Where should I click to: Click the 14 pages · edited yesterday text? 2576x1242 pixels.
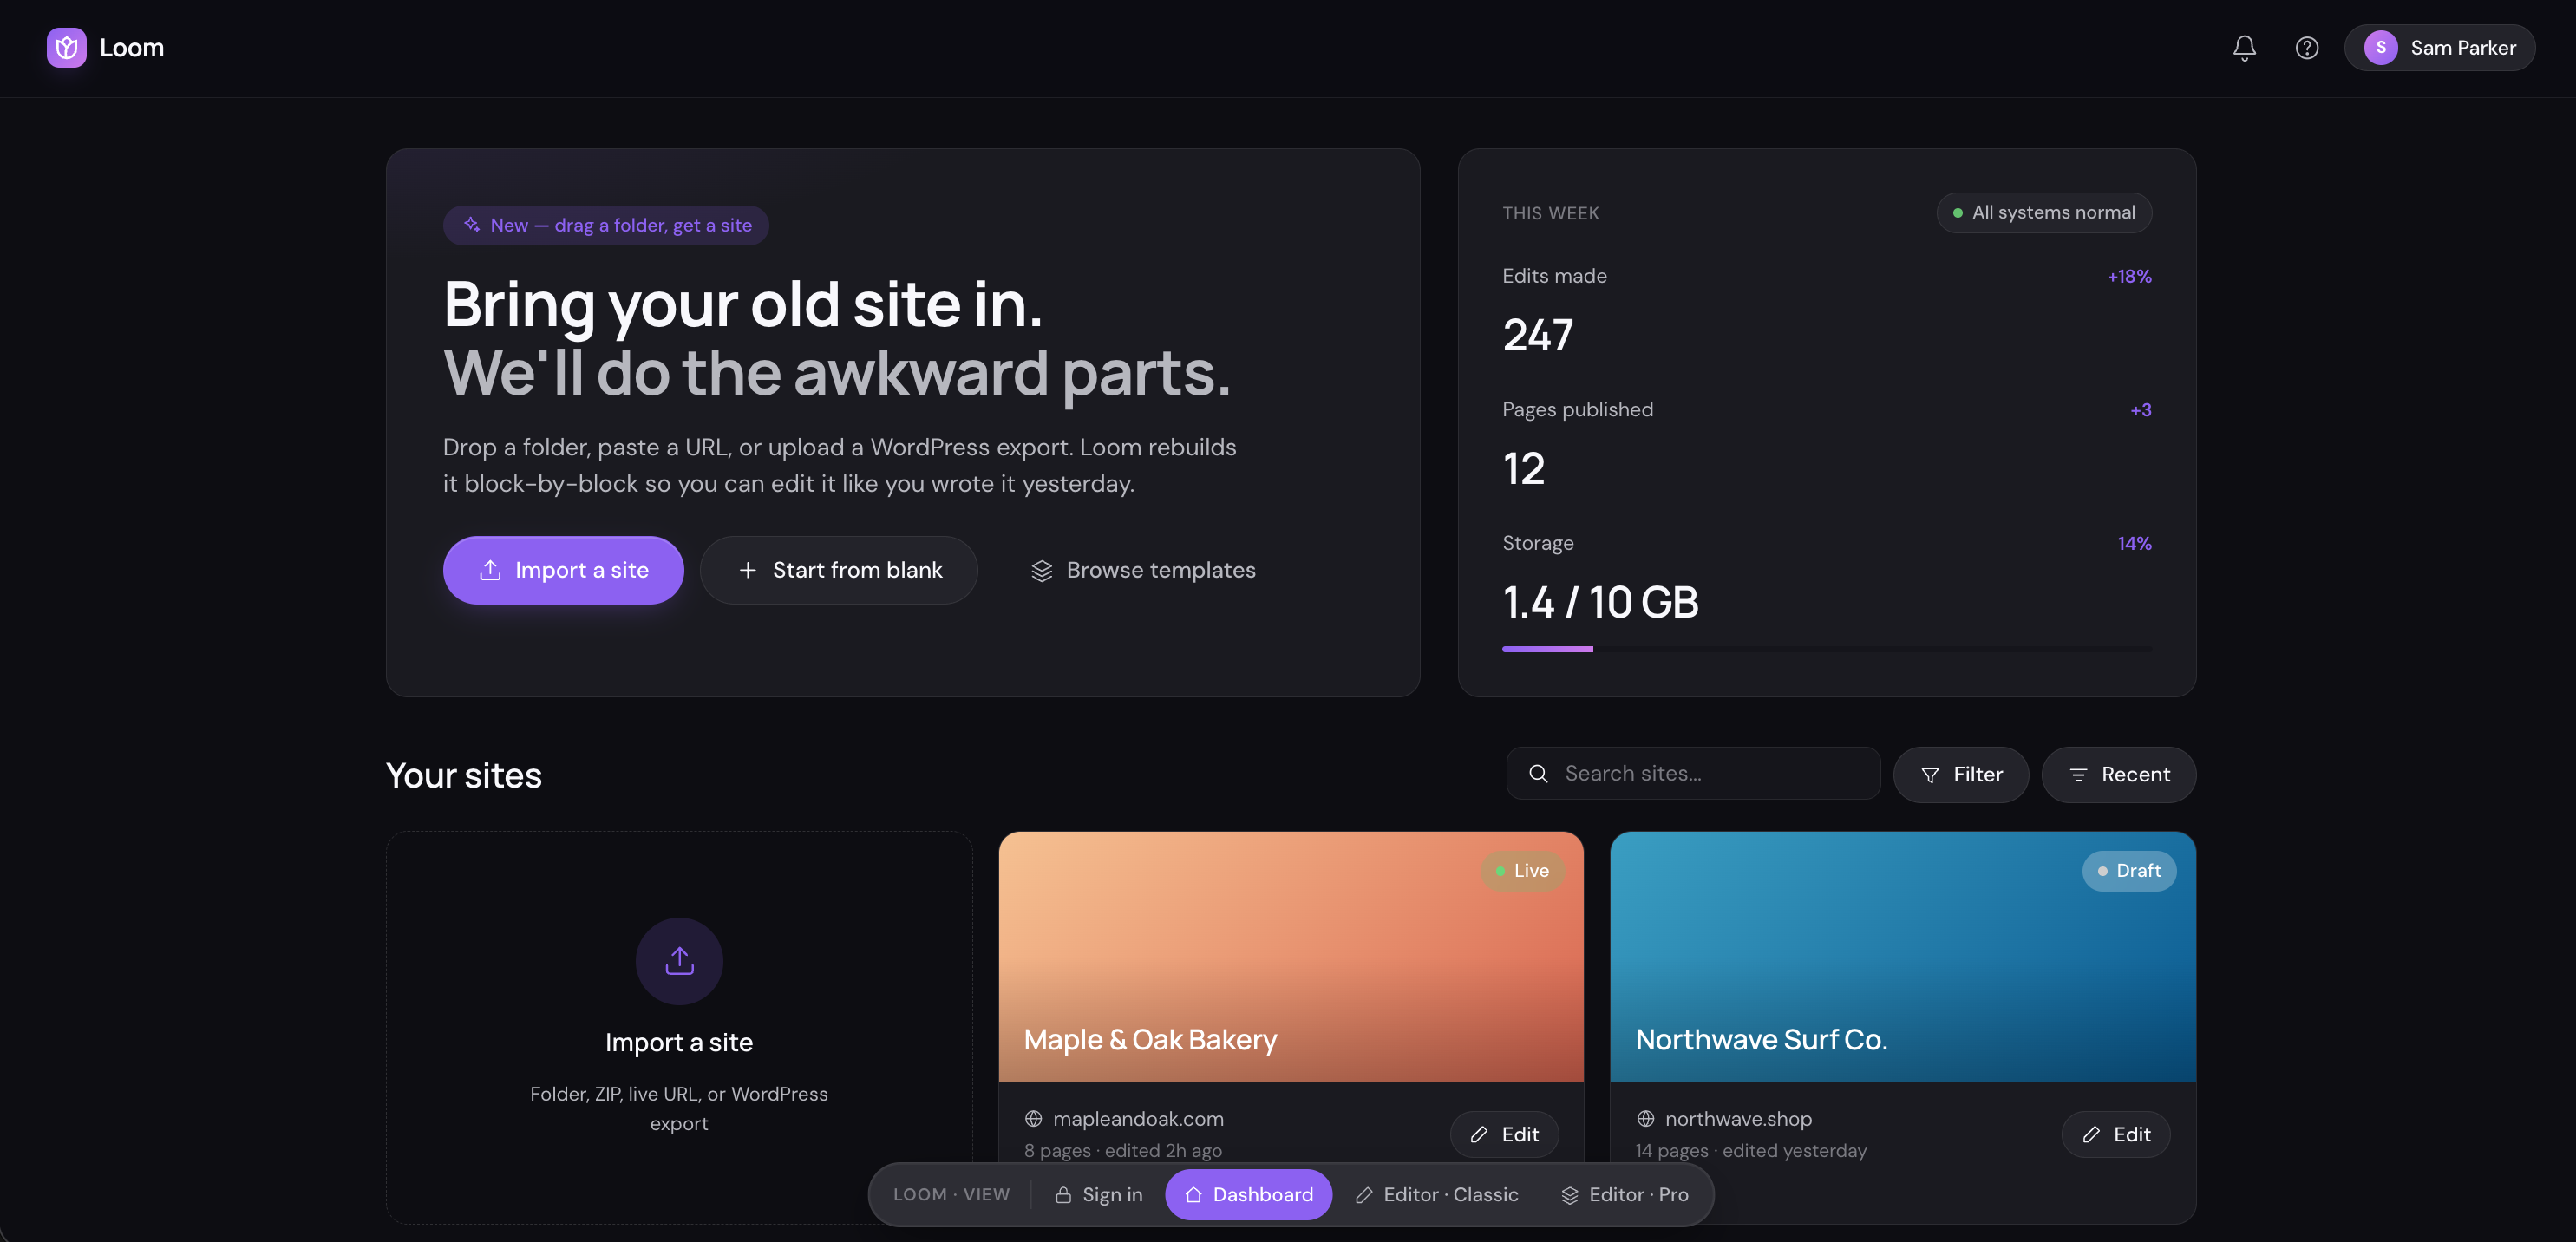[1750, 1151]
